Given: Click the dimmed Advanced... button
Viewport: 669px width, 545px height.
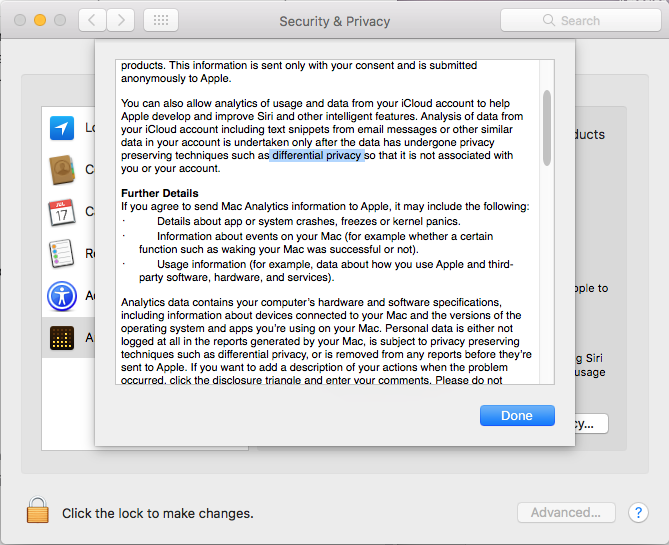Looking at the screenshot, I should [566, 512].
